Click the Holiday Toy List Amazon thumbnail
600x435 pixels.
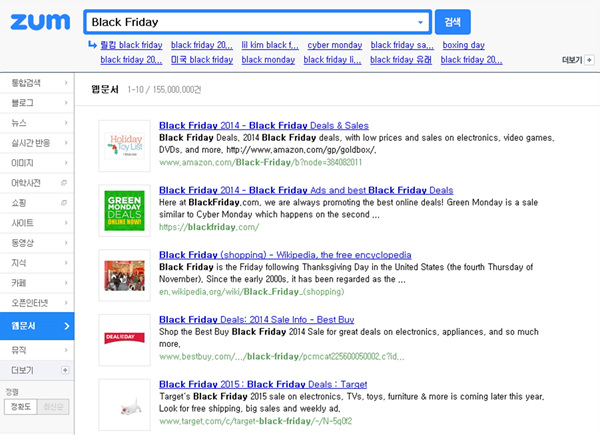point(124,146)
